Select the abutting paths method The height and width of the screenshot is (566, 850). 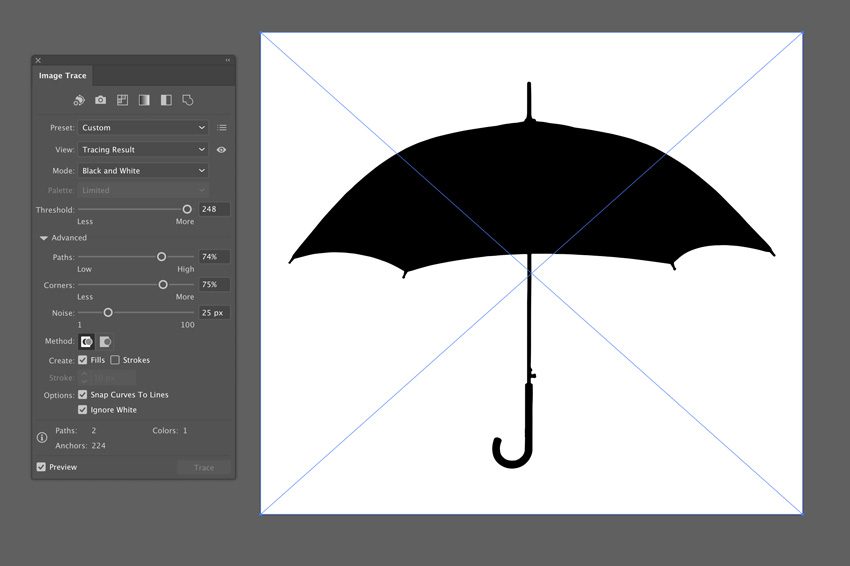tap(87, 342)
